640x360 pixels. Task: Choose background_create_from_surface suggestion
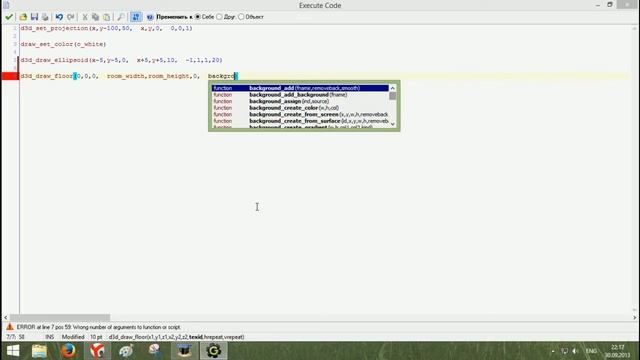(300, 121)
